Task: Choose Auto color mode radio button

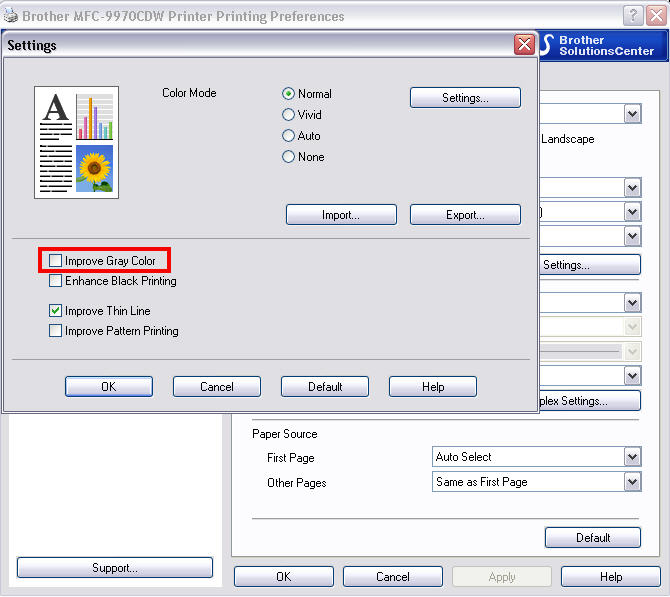Action: click(x=289, y=136)
